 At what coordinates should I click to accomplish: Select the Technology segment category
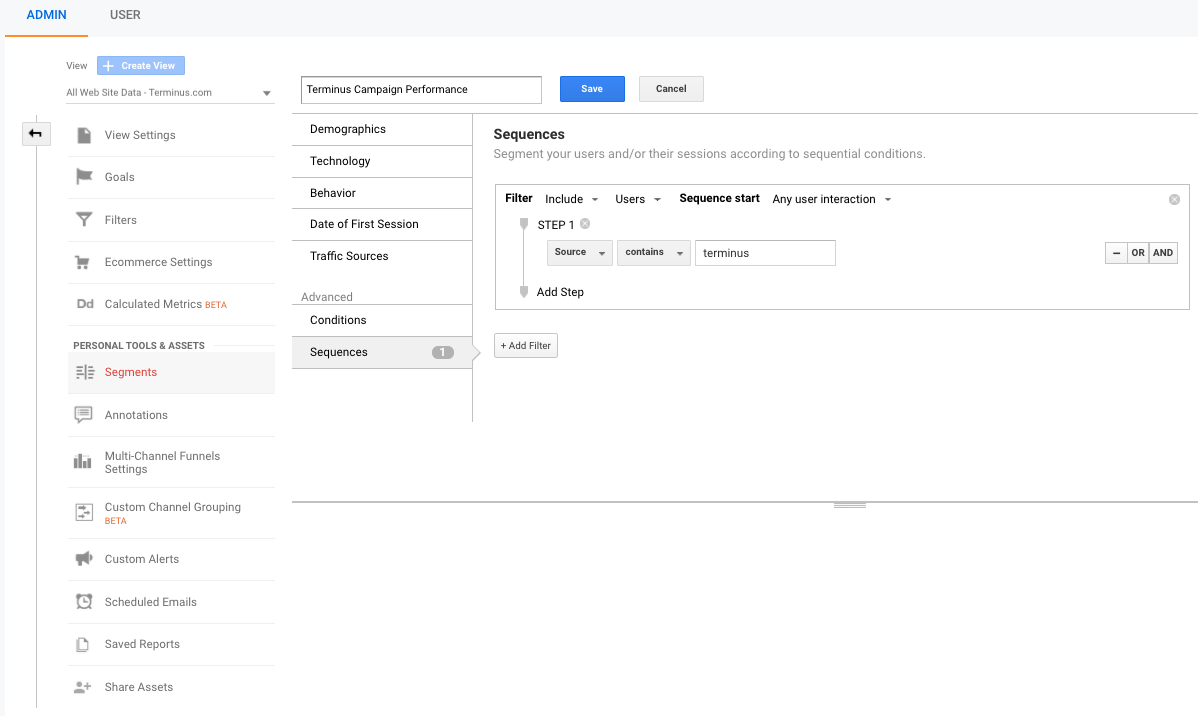[x=382, y=161]
